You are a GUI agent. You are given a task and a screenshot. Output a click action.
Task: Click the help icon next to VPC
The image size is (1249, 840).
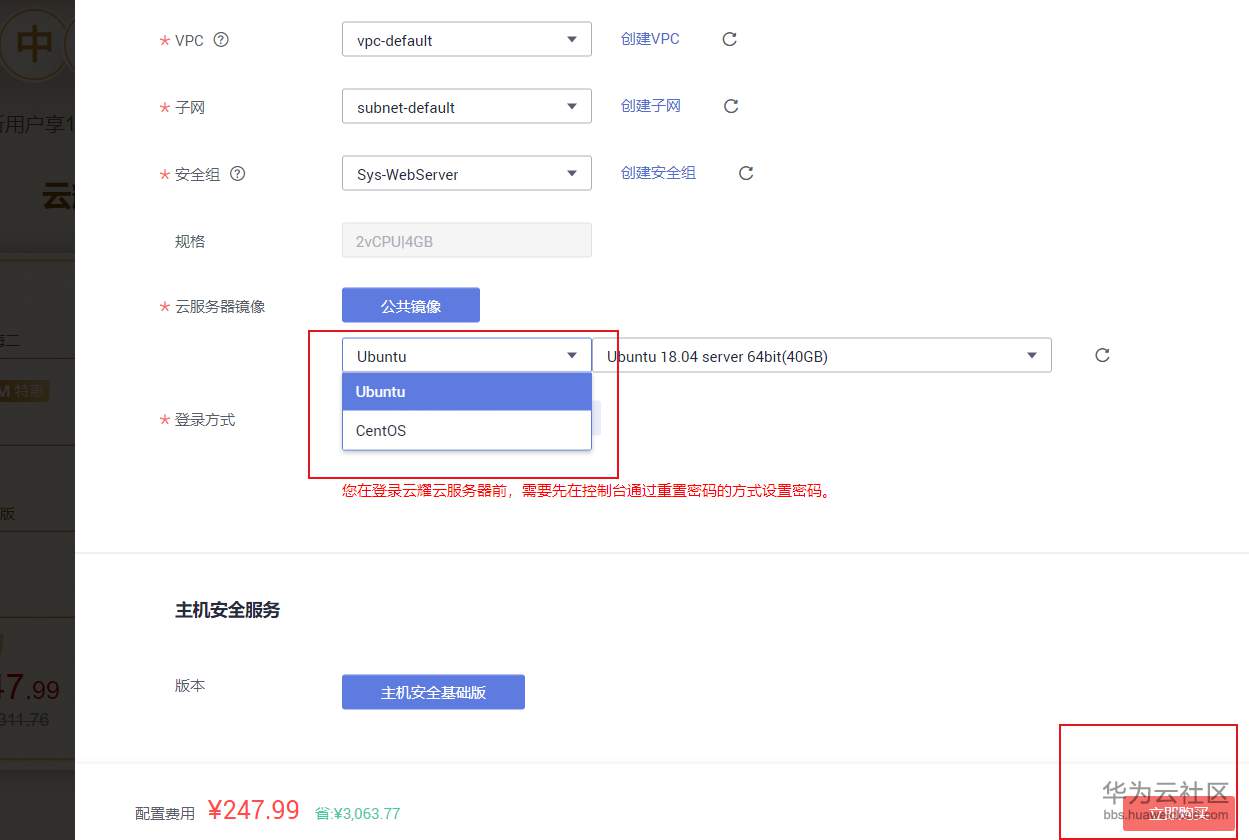[x=222, y=40]
